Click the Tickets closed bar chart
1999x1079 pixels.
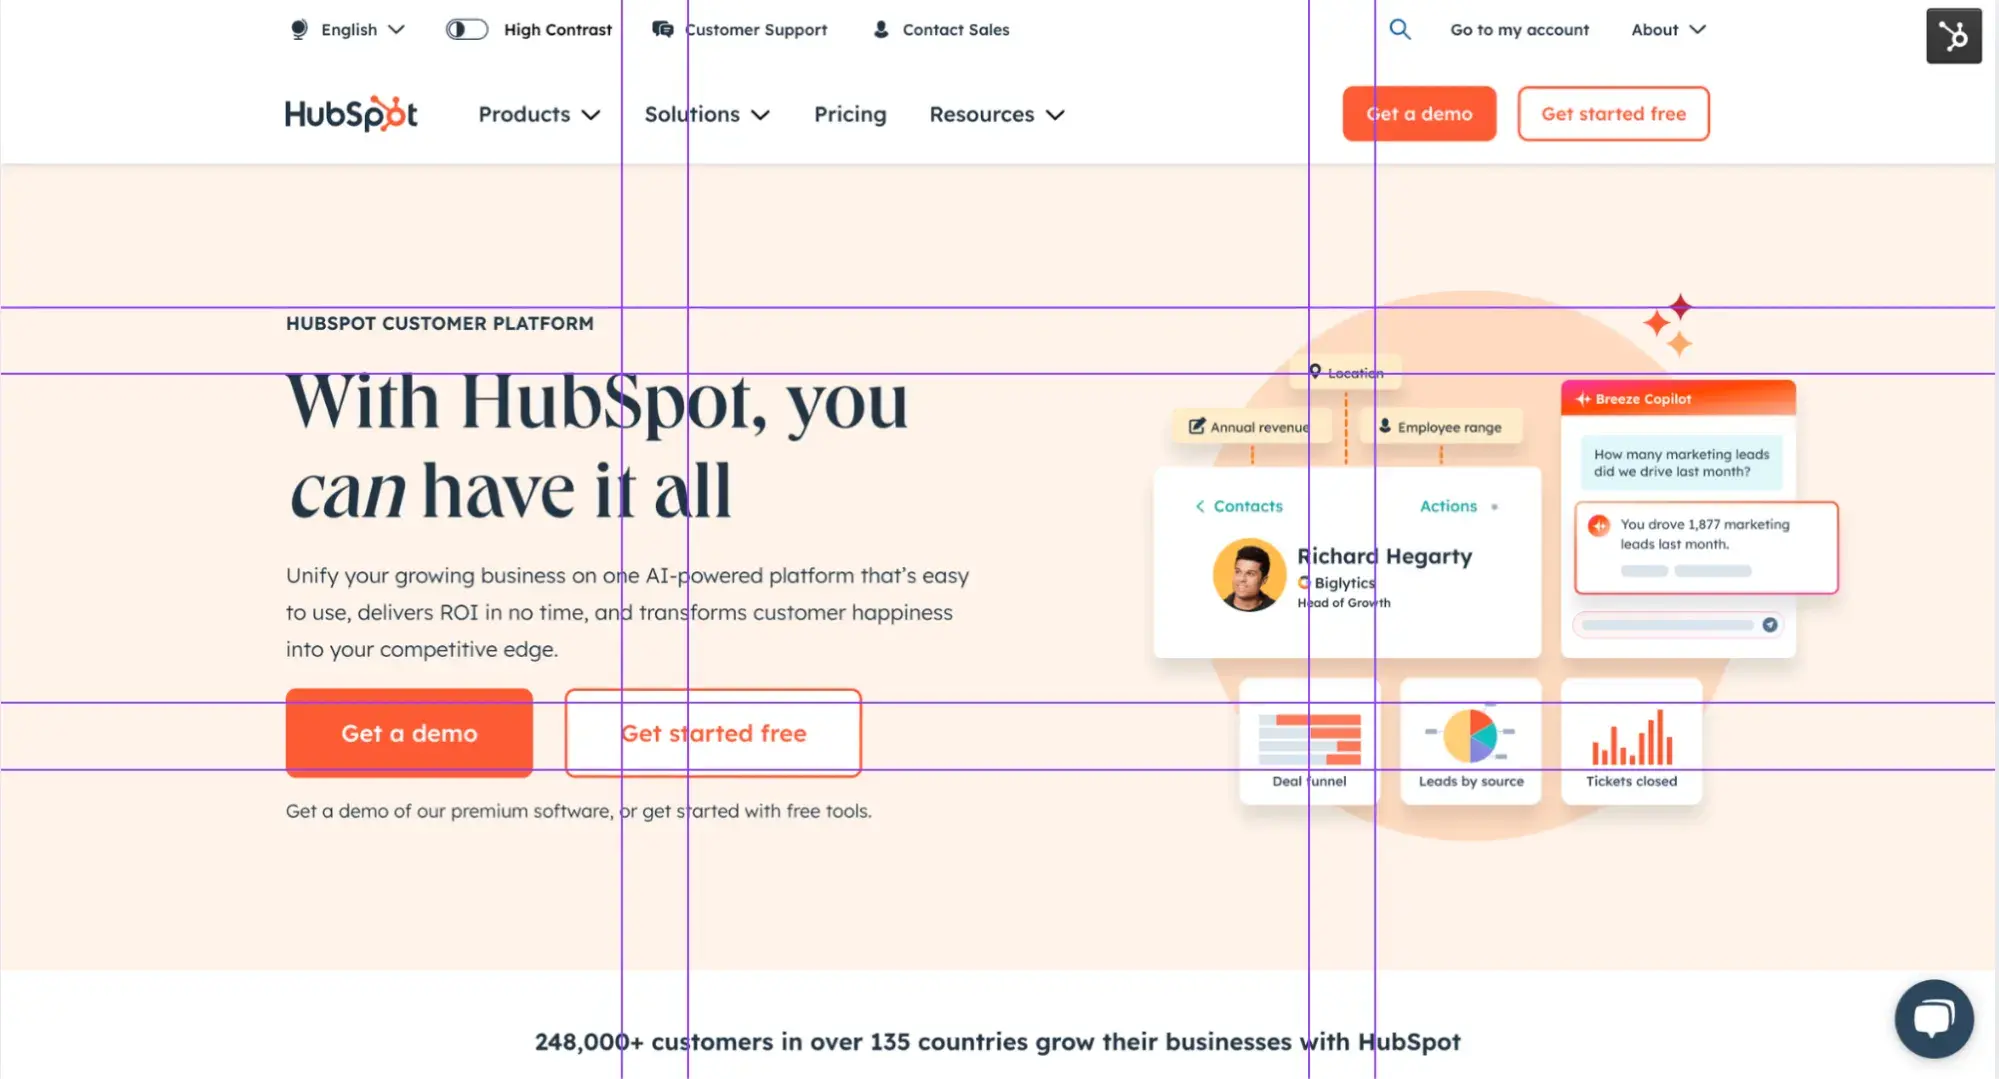click(x=1632, y=737)
